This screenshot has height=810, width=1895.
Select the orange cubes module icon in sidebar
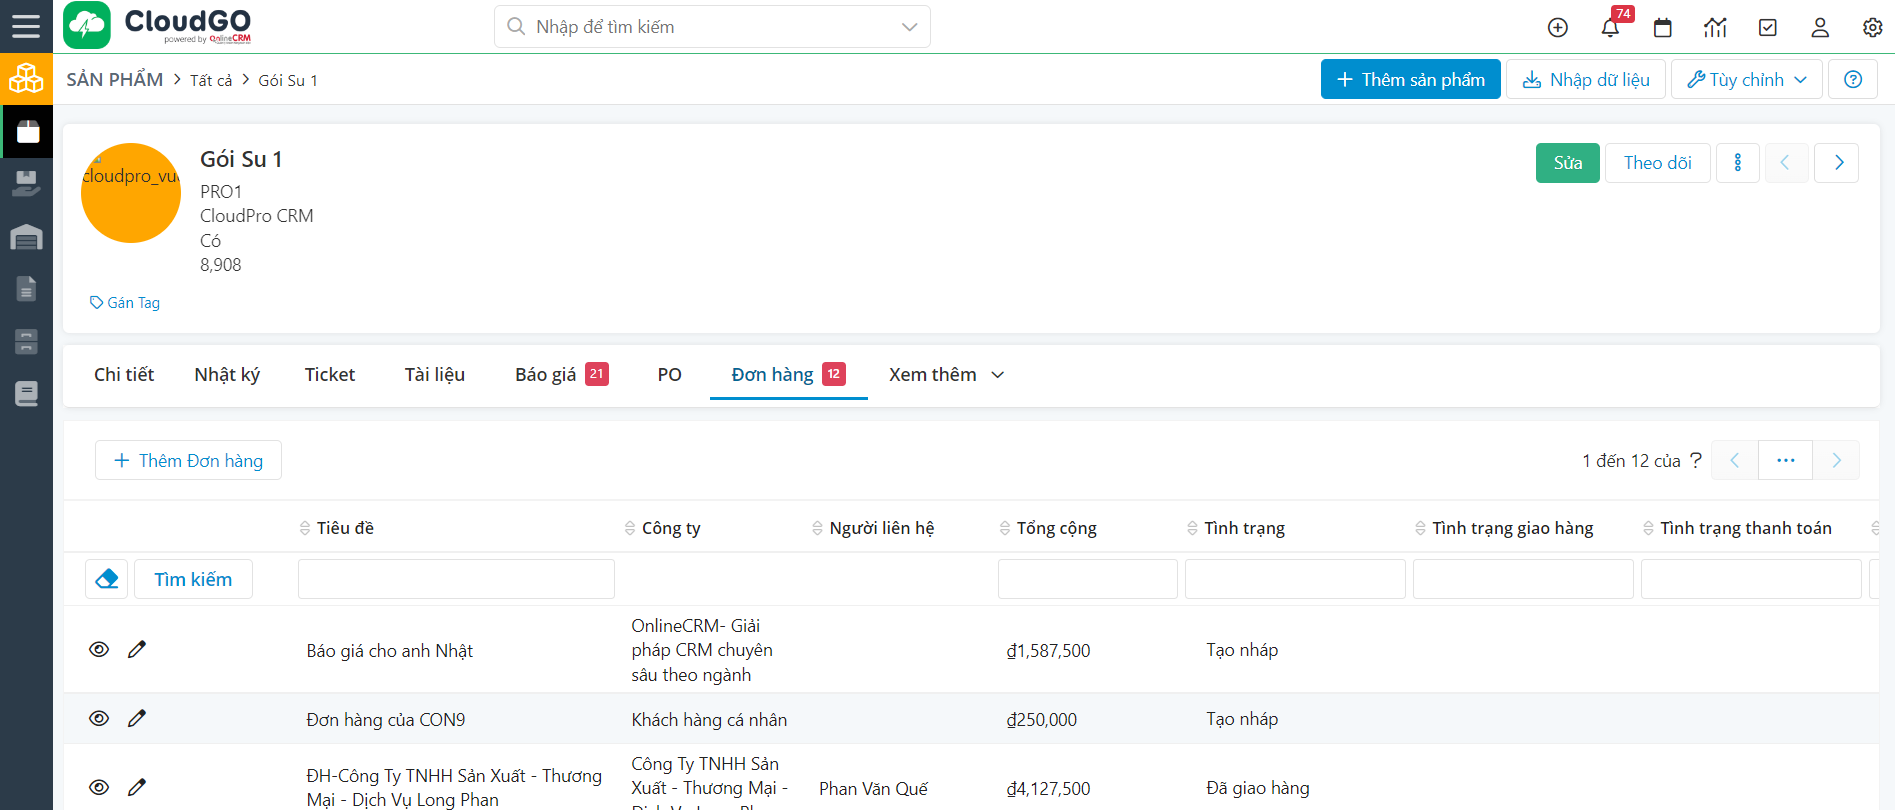(26, 78)
